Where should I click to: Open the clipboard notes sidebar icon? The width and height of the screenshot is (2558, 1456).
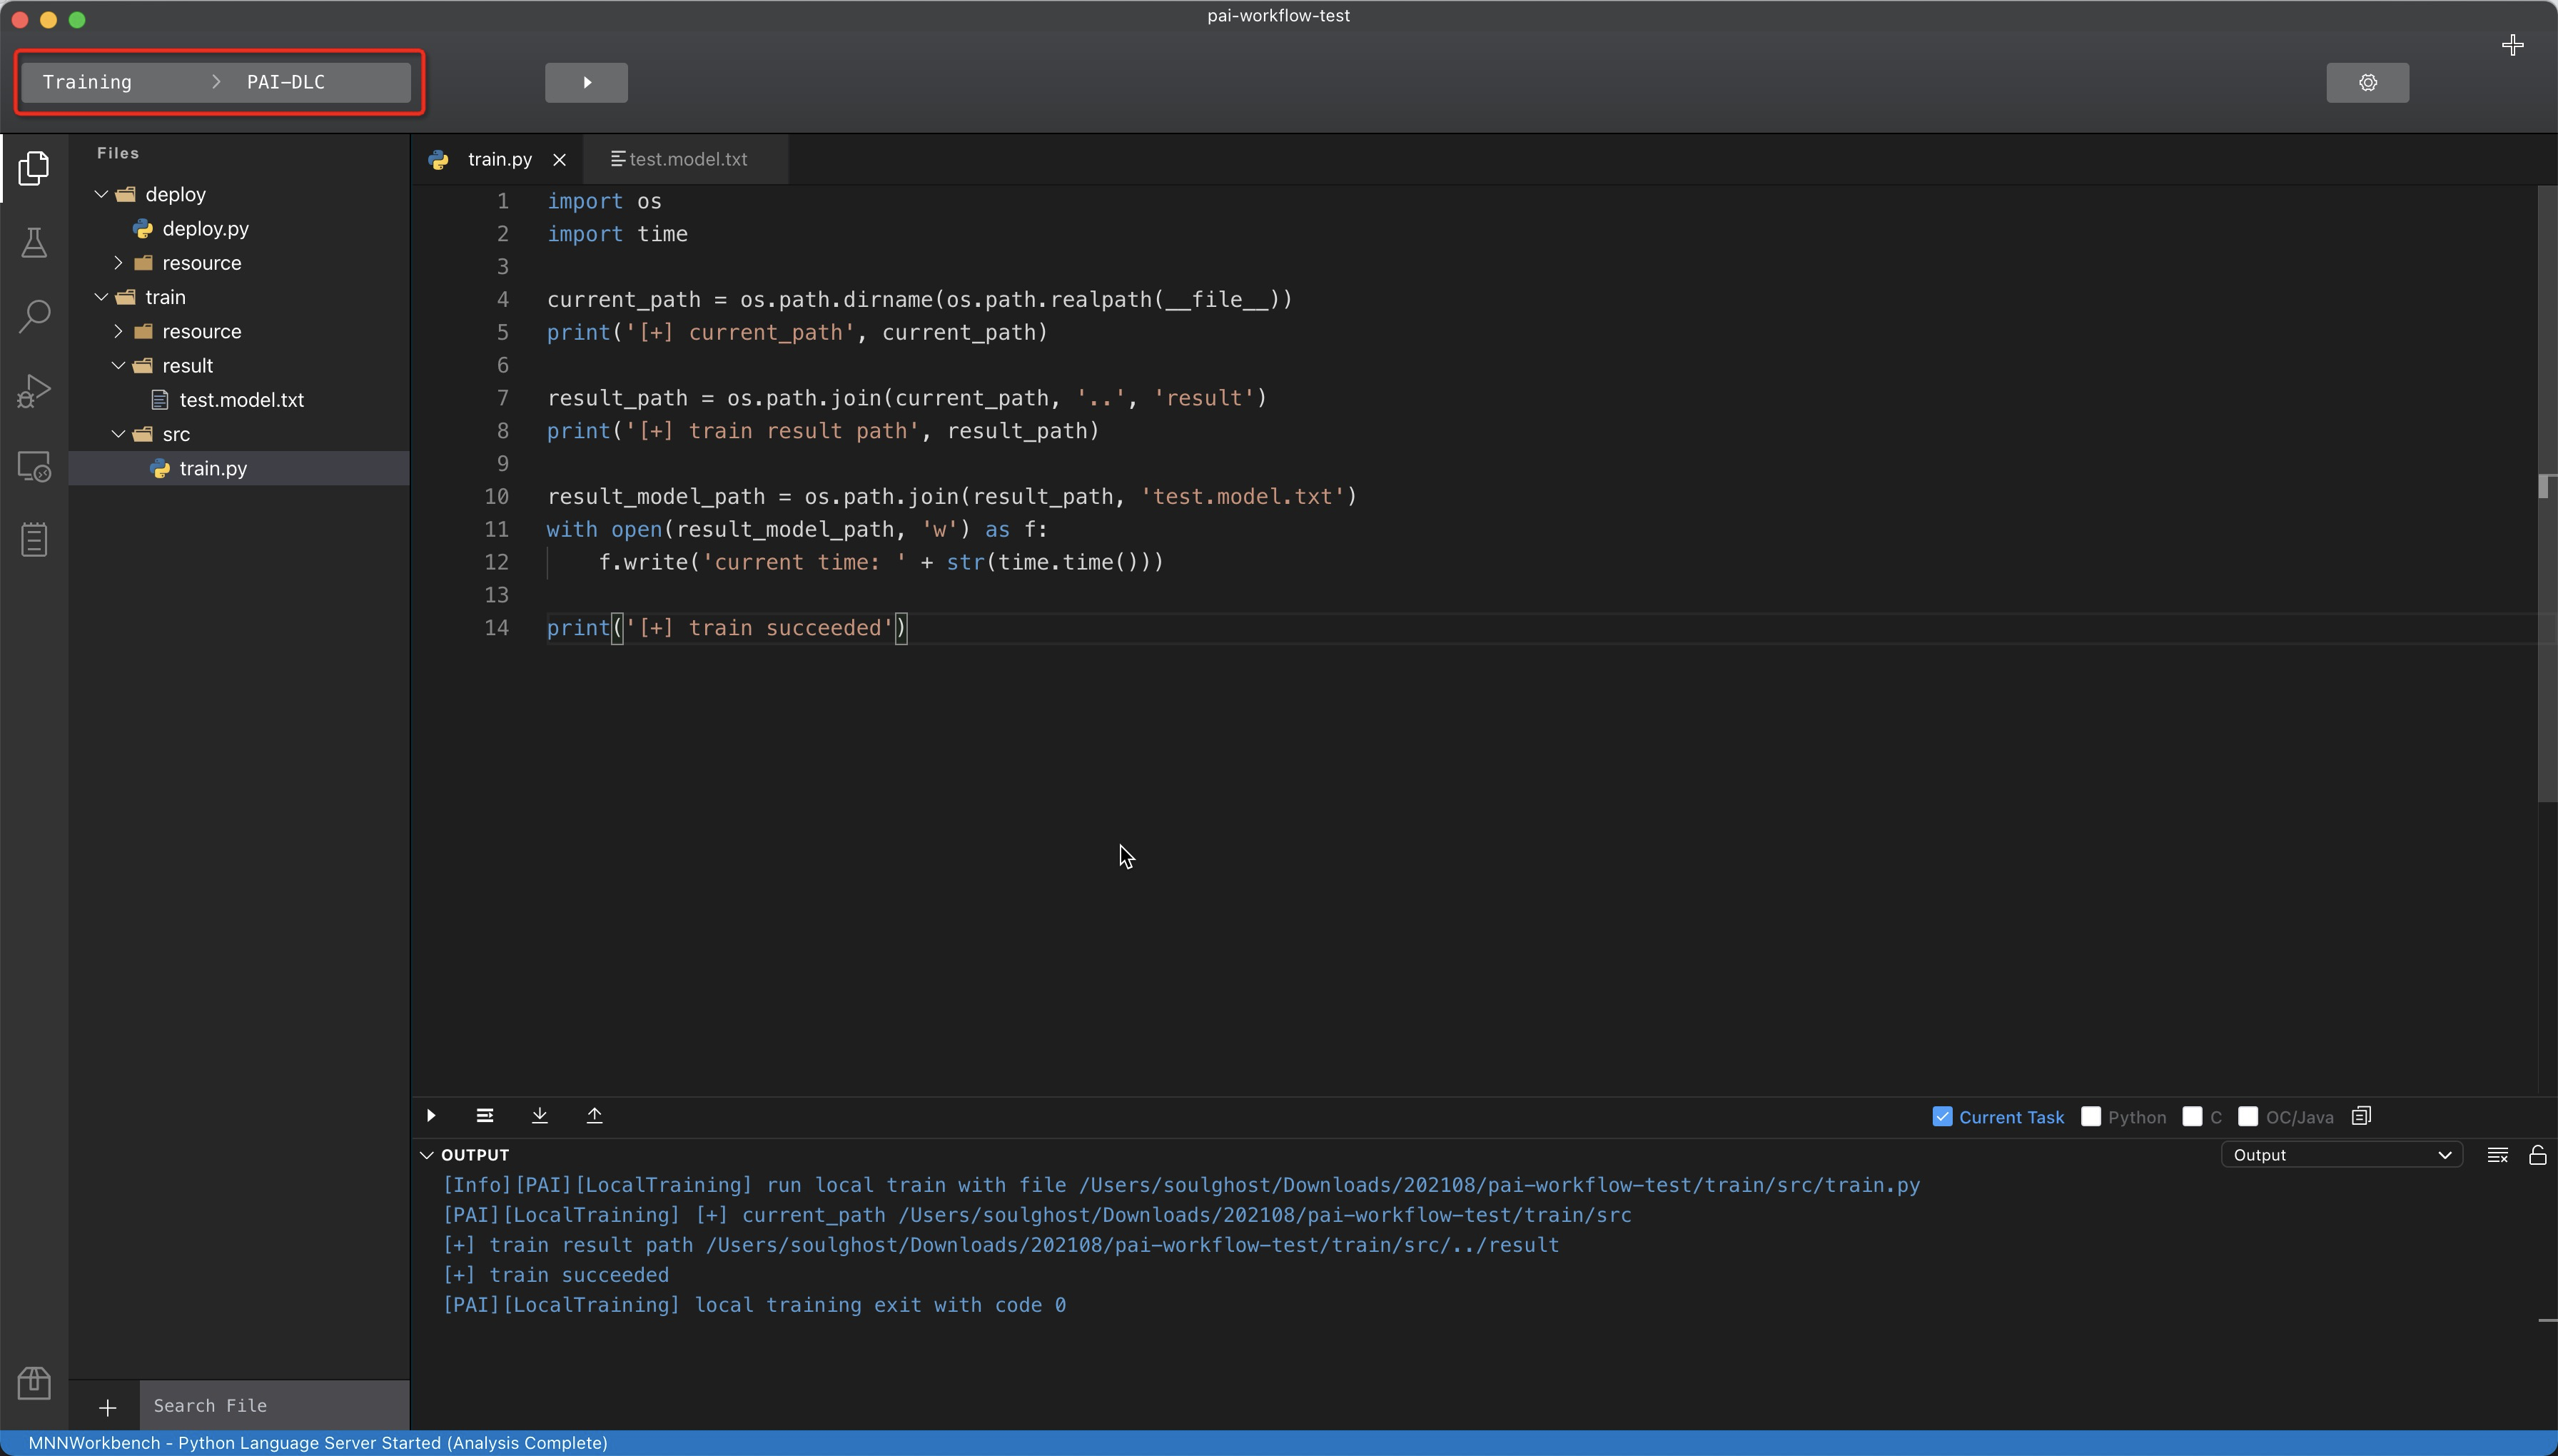pyautogui.click(x=34, y=540)
